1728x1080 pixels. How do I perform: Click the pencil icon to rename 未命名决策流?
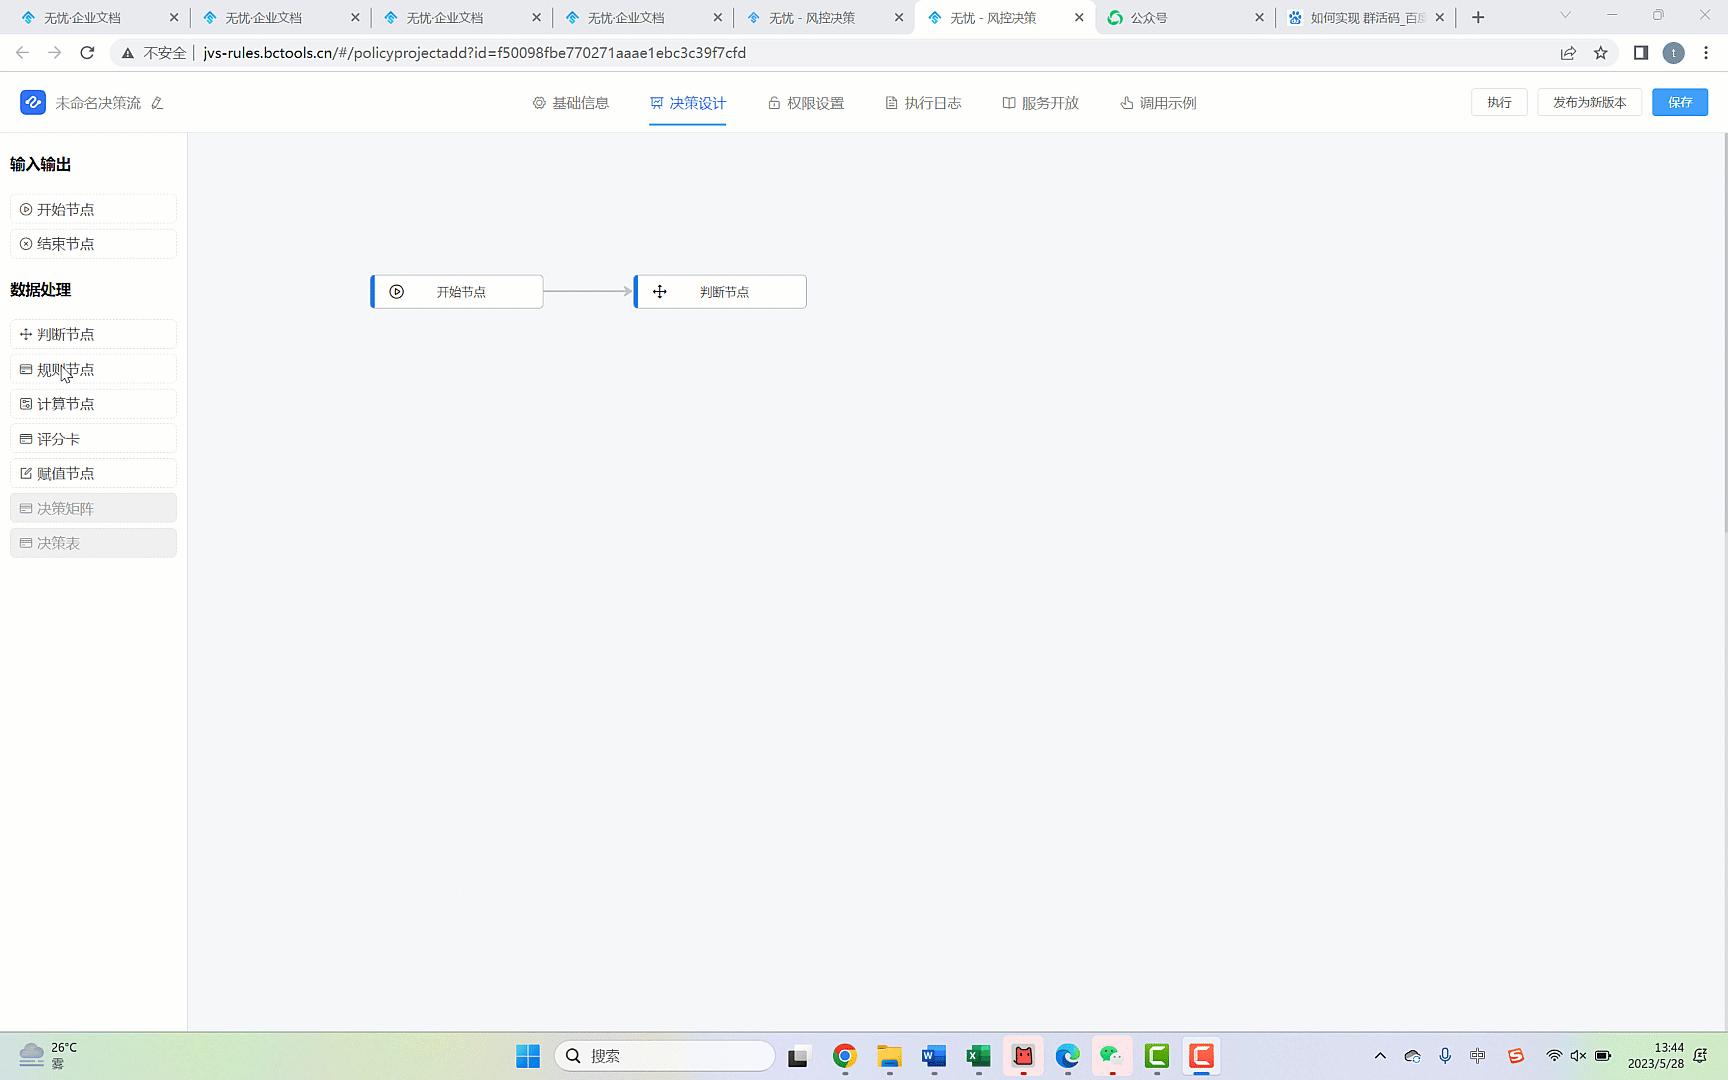[x=157, y=103]
